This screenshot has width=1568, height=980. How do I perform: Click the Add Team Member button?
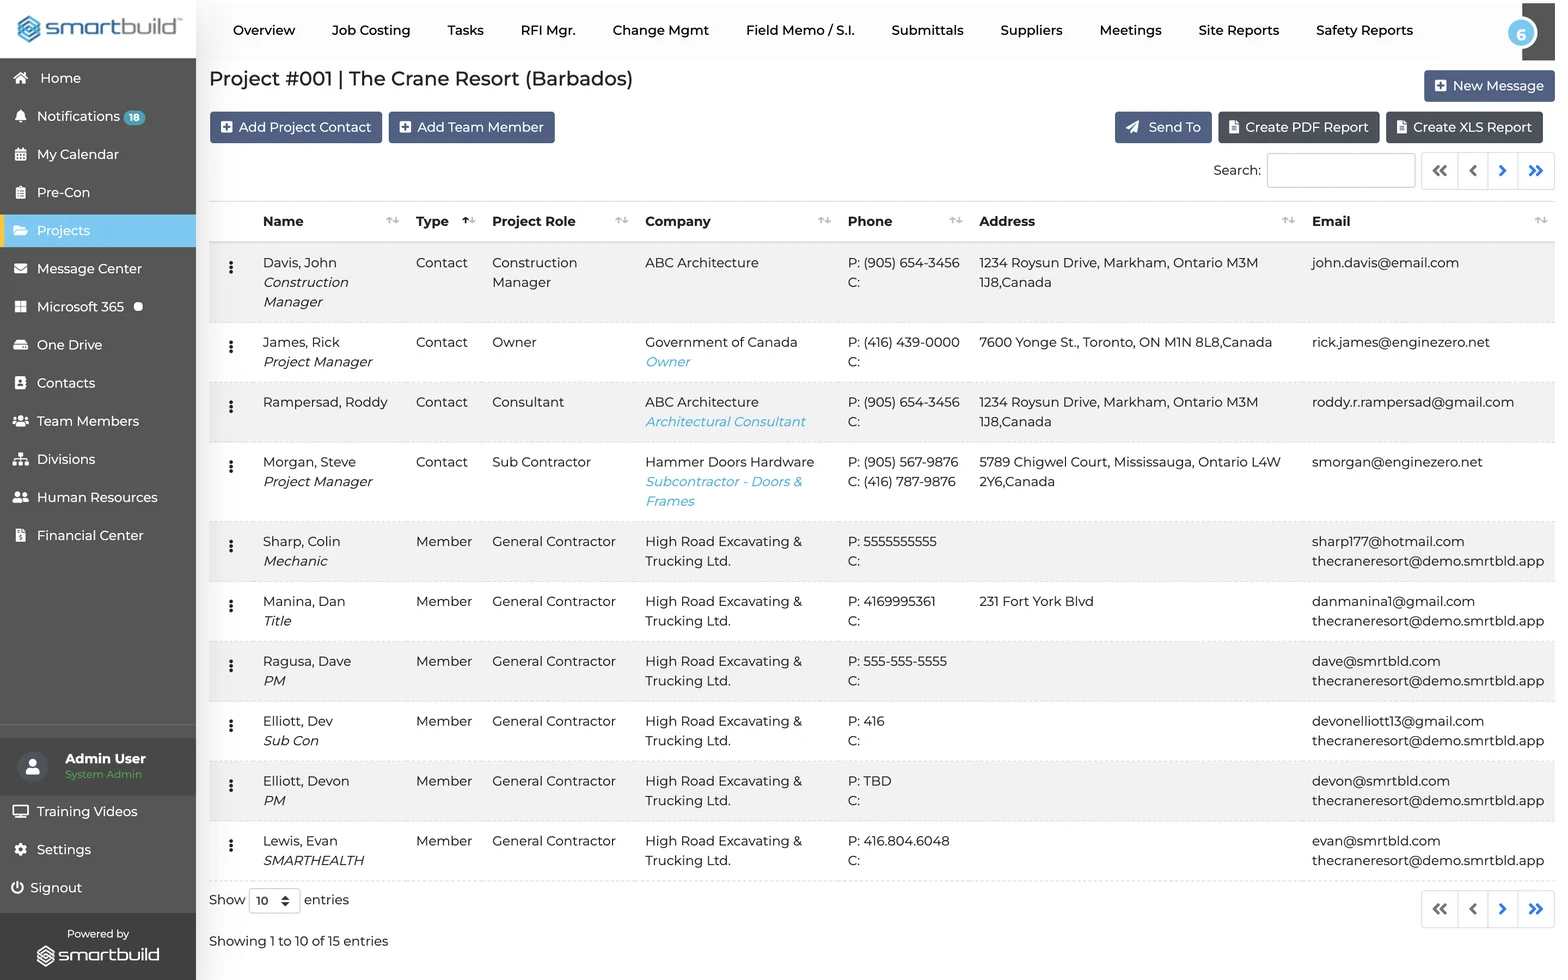tap(472, 127)
